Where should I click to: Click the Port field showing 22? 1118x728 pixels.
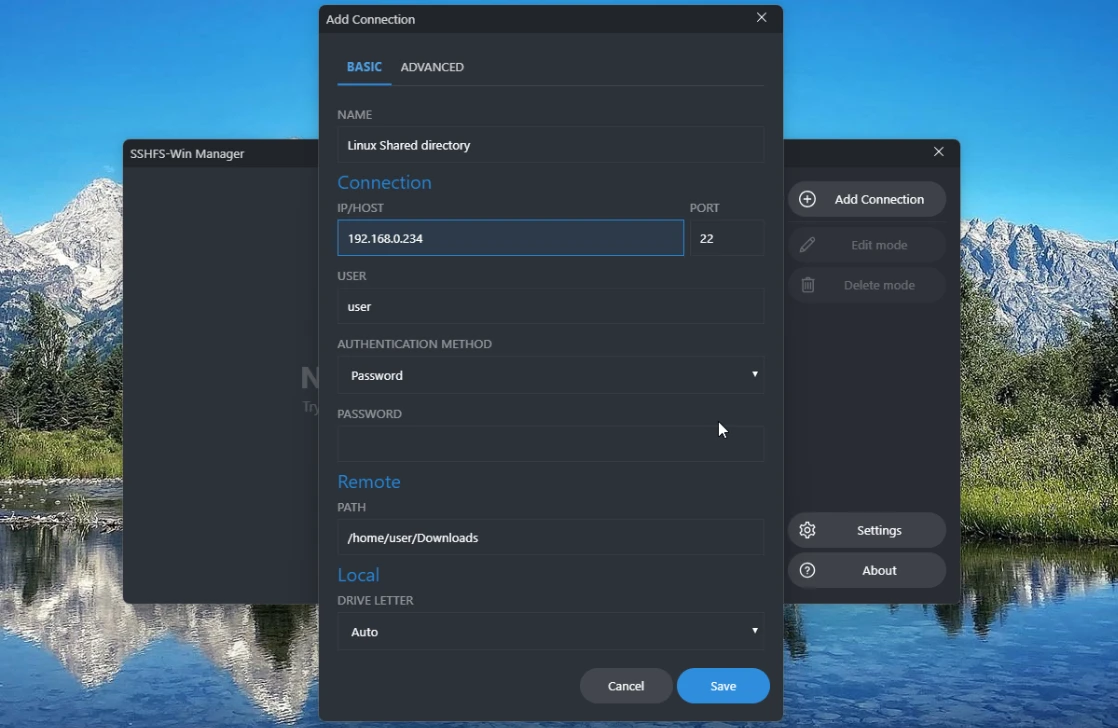[x=727, y=239]
